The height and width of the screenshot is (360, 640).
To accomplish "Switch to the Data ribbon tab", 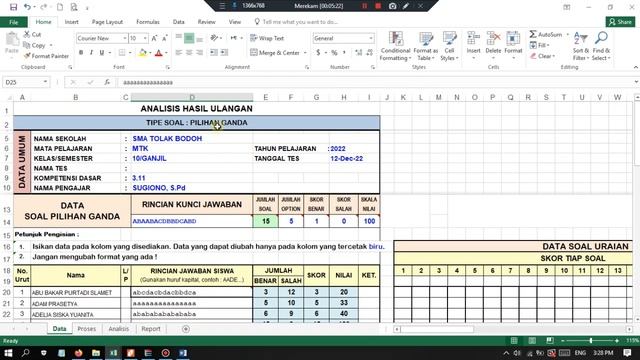I will pos(178,22).
